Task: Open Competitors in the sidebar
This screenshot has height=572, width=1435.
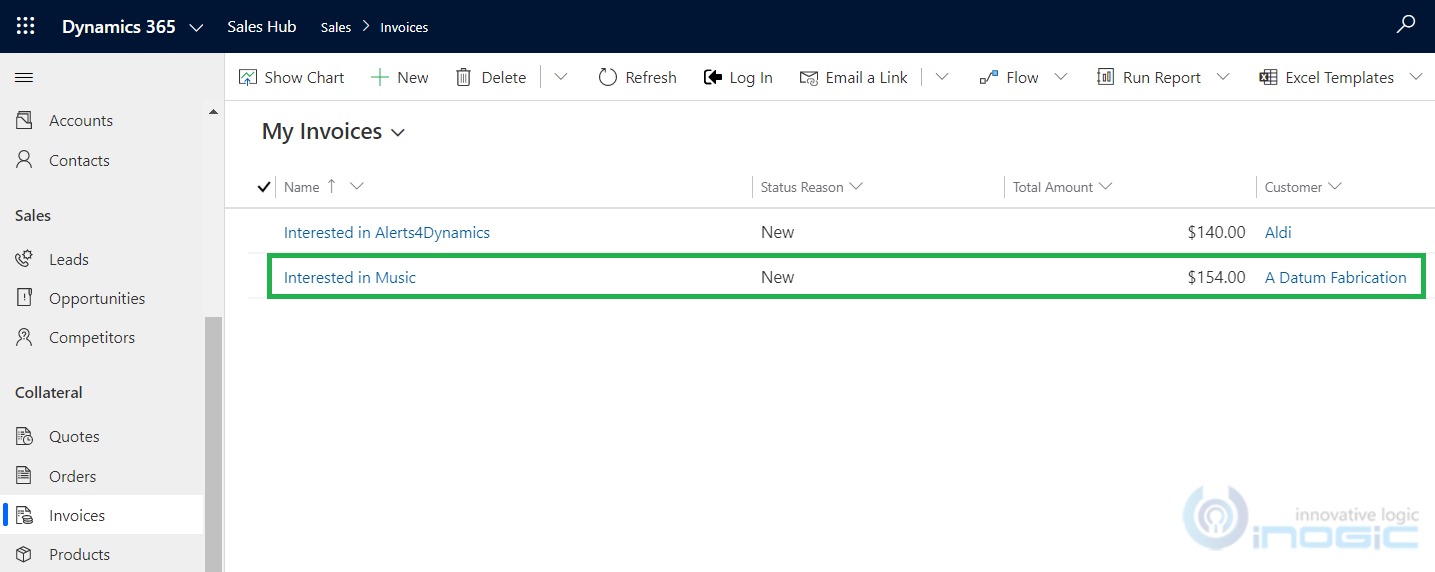Action: (x=92, y=337)
